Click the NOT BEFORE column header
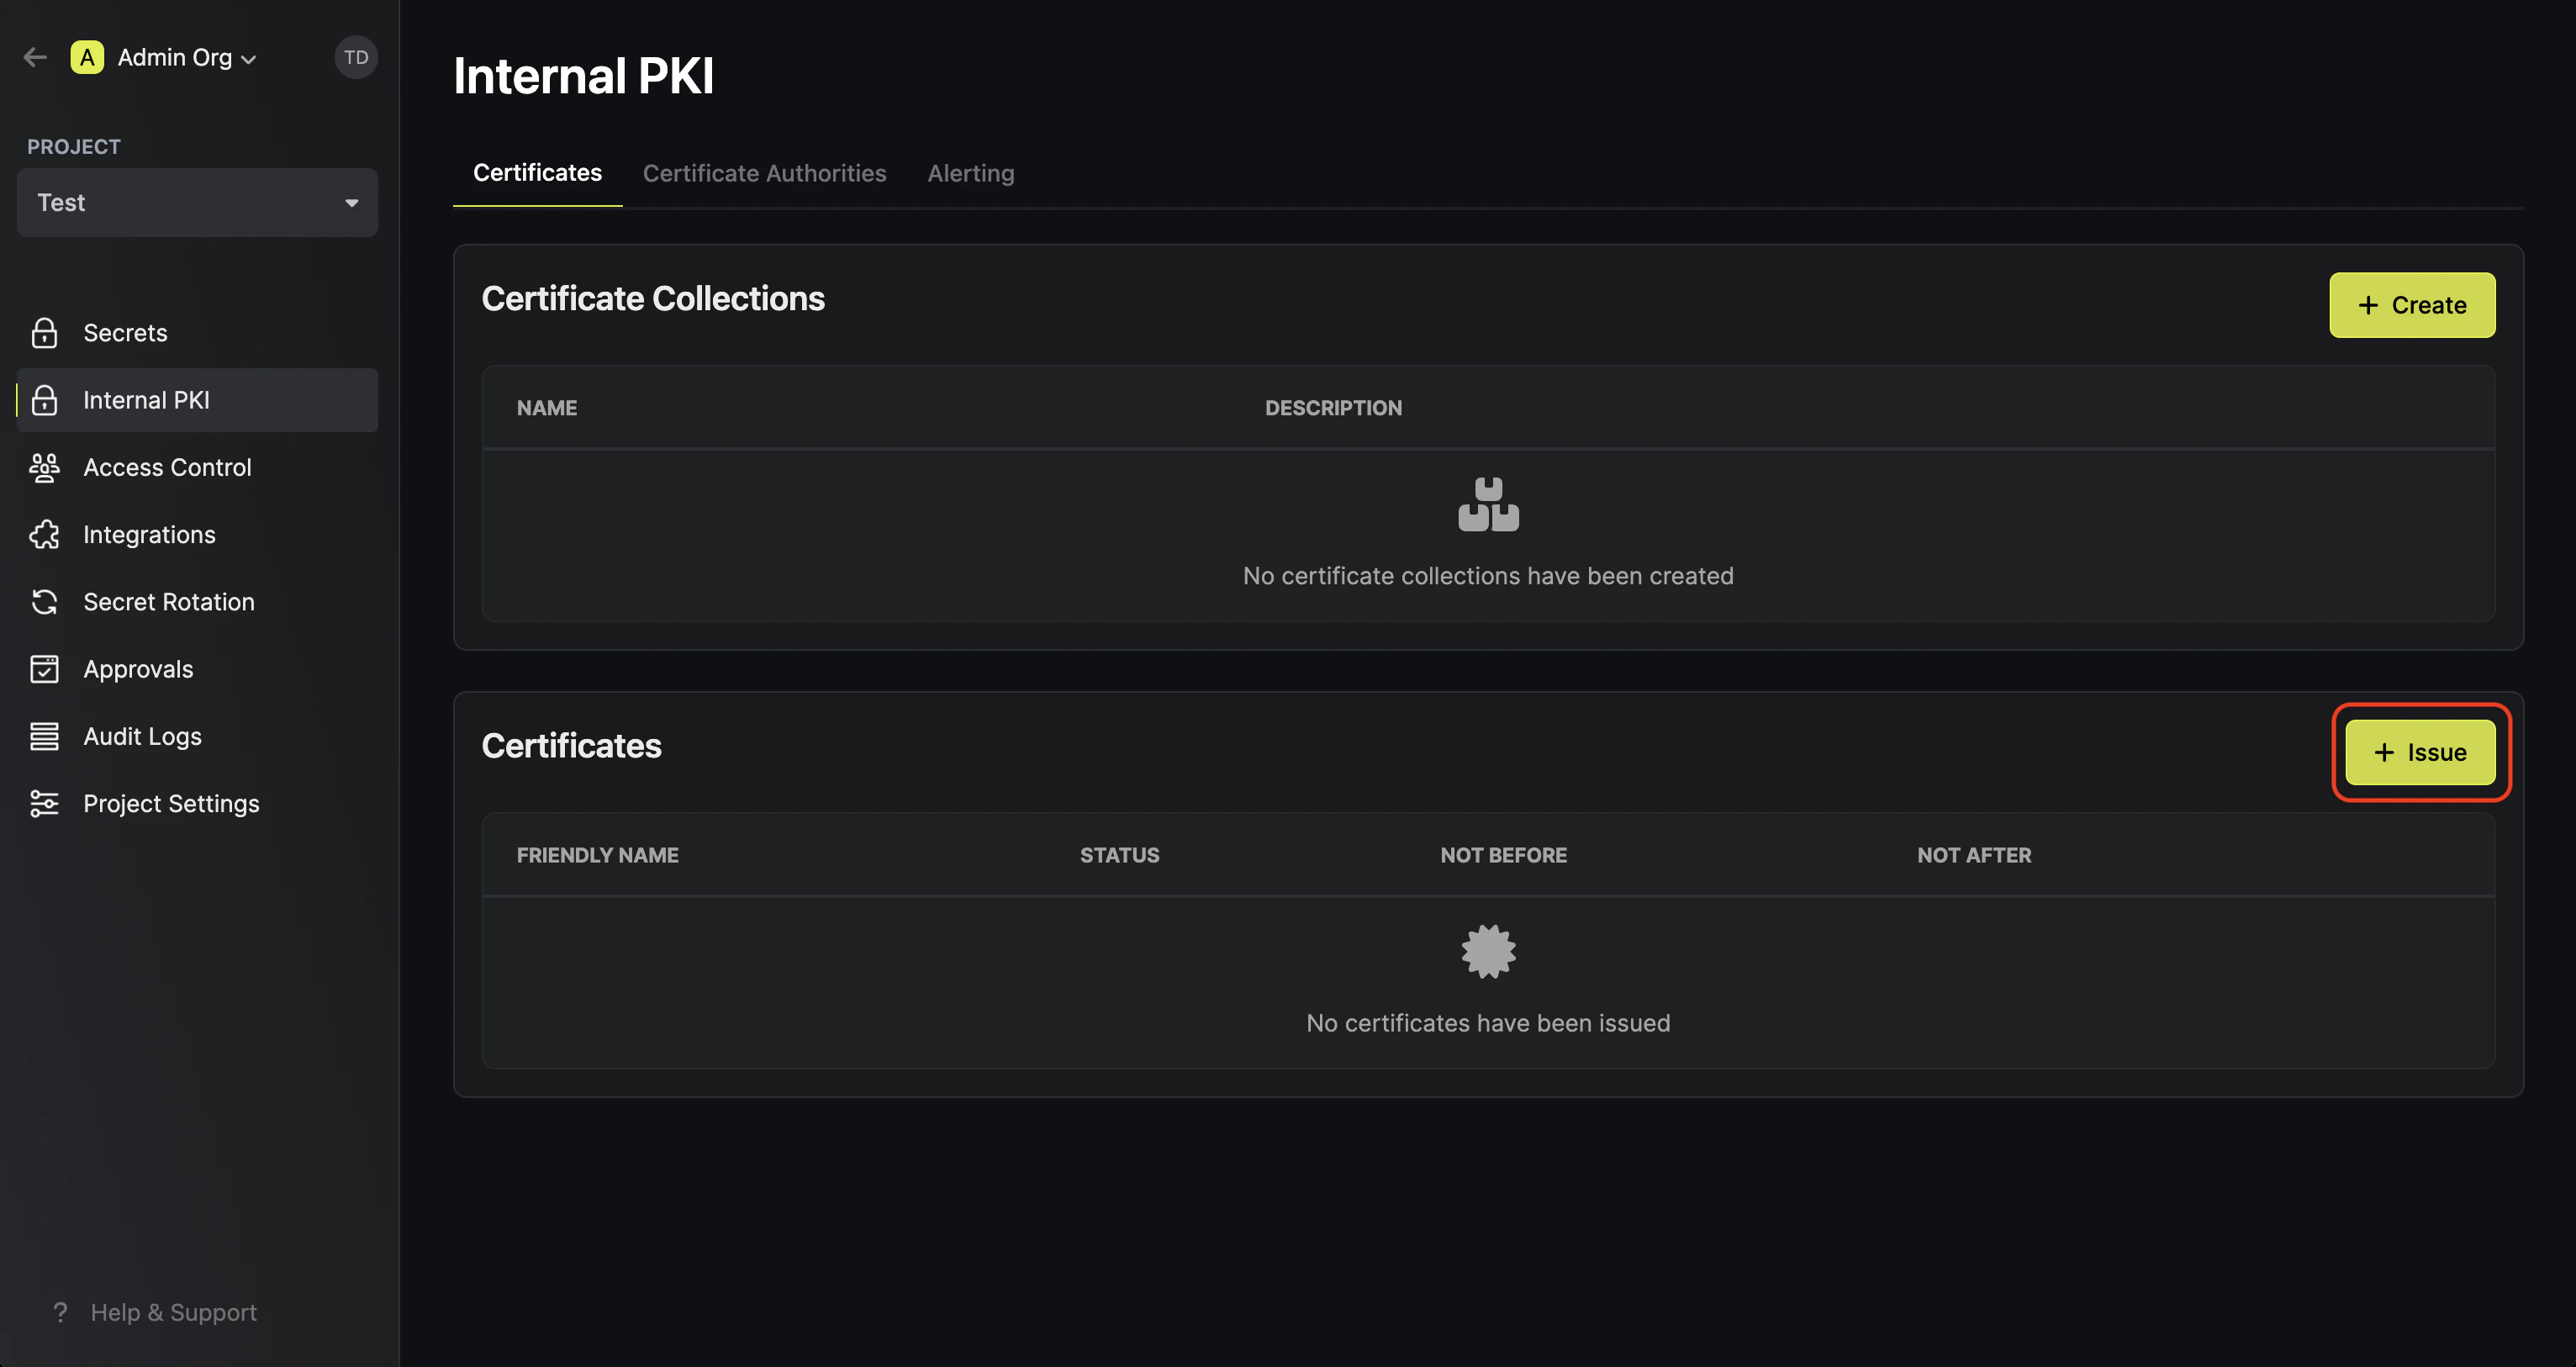2576x1367 pixels. [x=1503, y=855]
